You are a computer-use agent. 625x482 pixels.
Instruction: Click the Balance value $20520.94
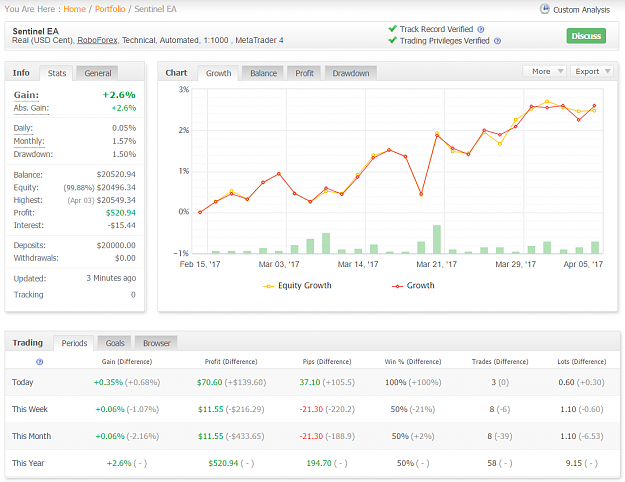tap(116, 175)
